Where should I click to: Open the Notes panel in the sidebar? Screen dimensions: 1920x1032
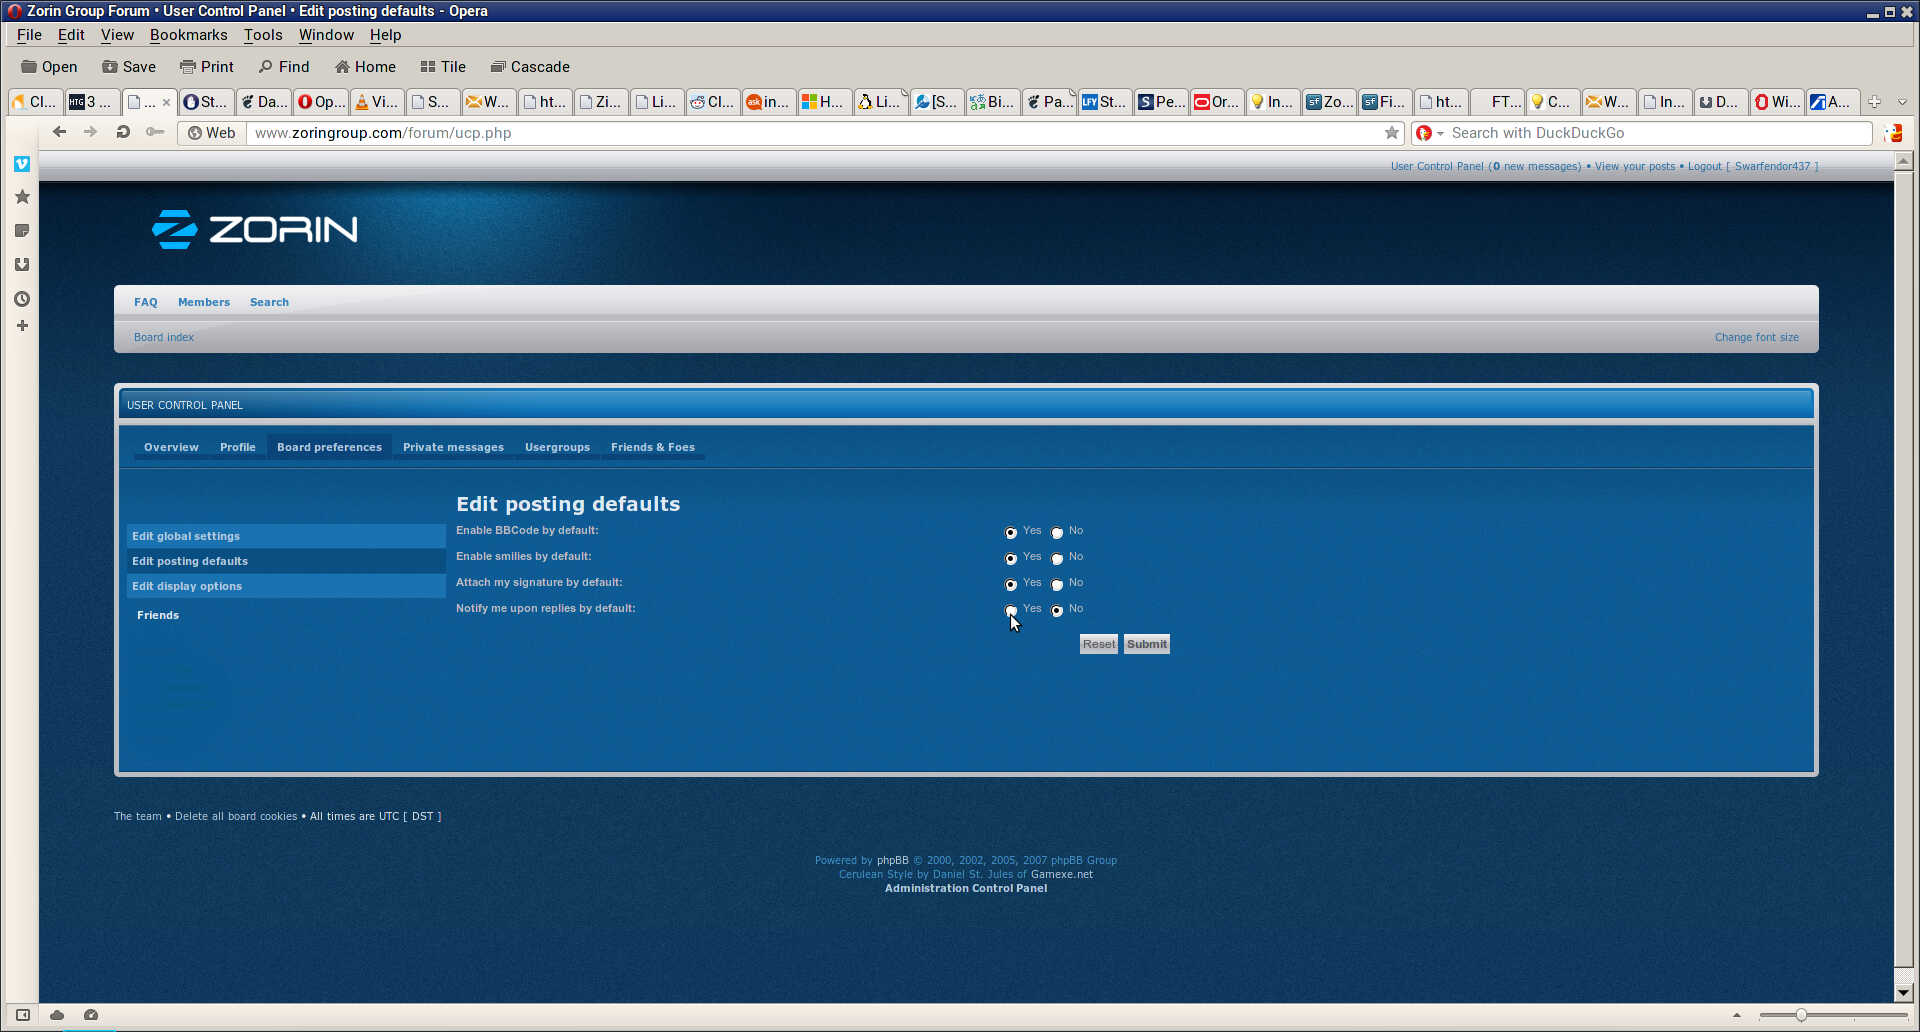[x=22, y=231]
